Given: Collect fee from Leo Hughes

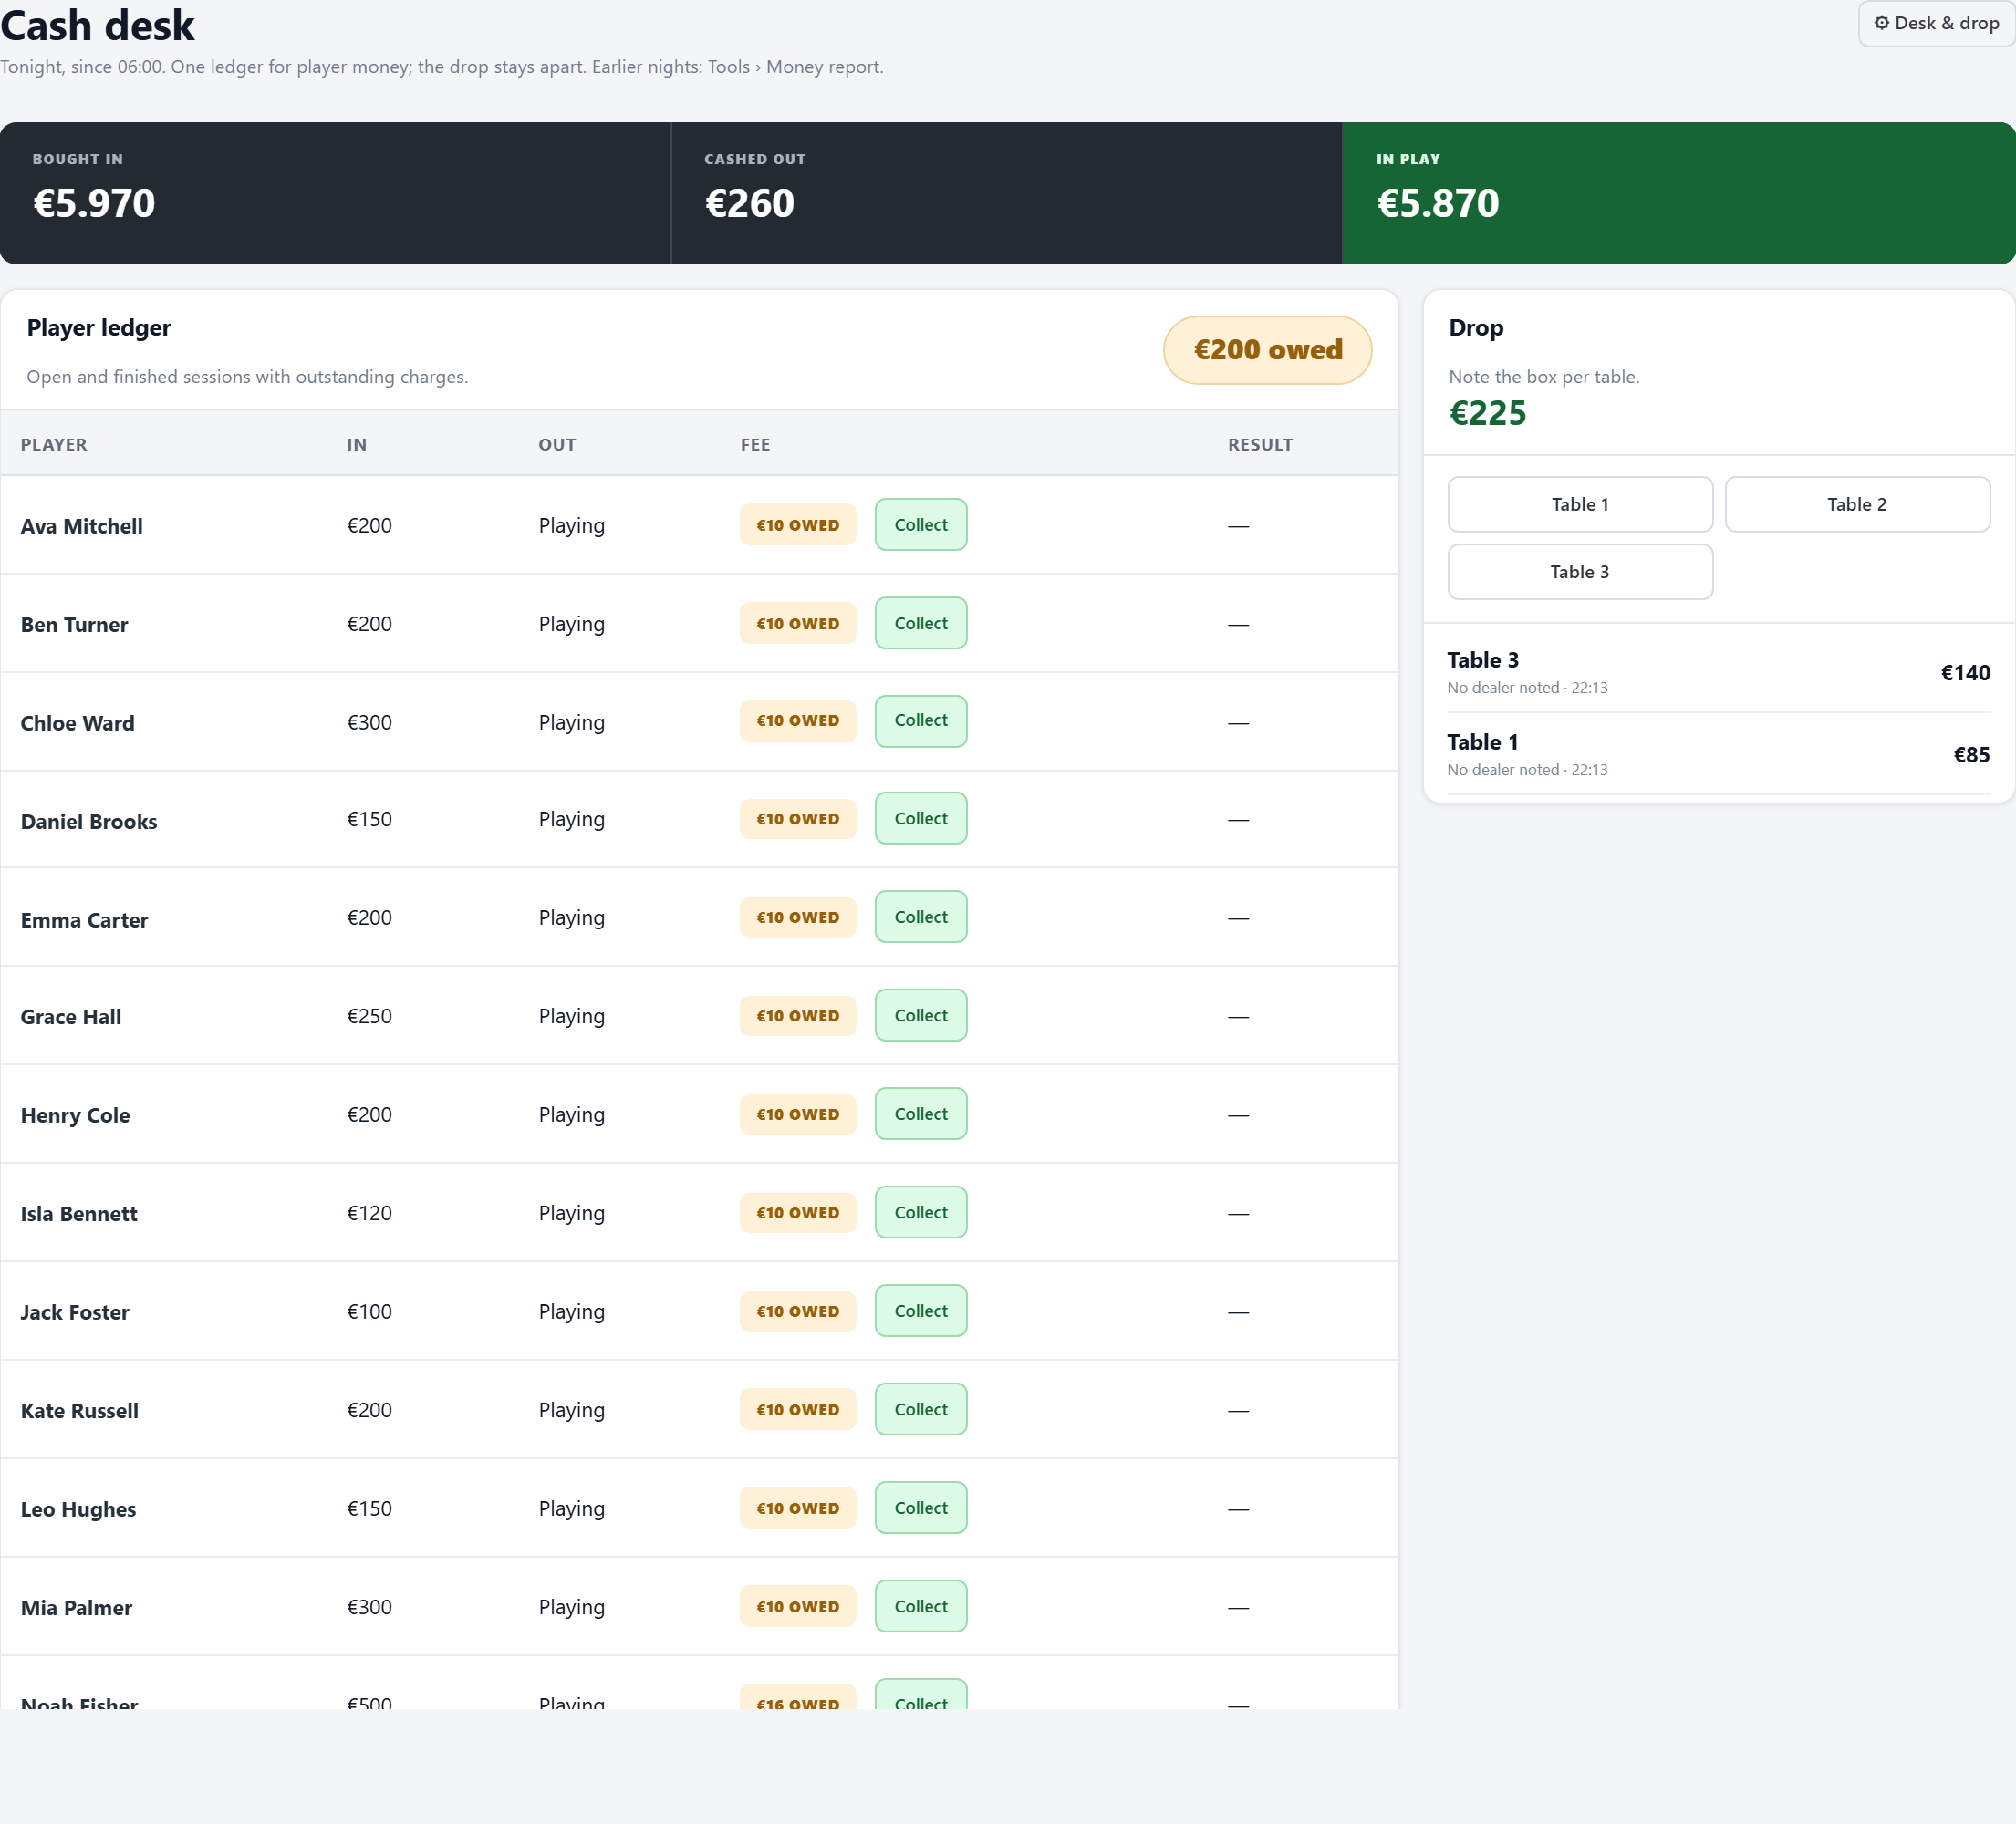Looking at the screenshot, I should 920,1508.
